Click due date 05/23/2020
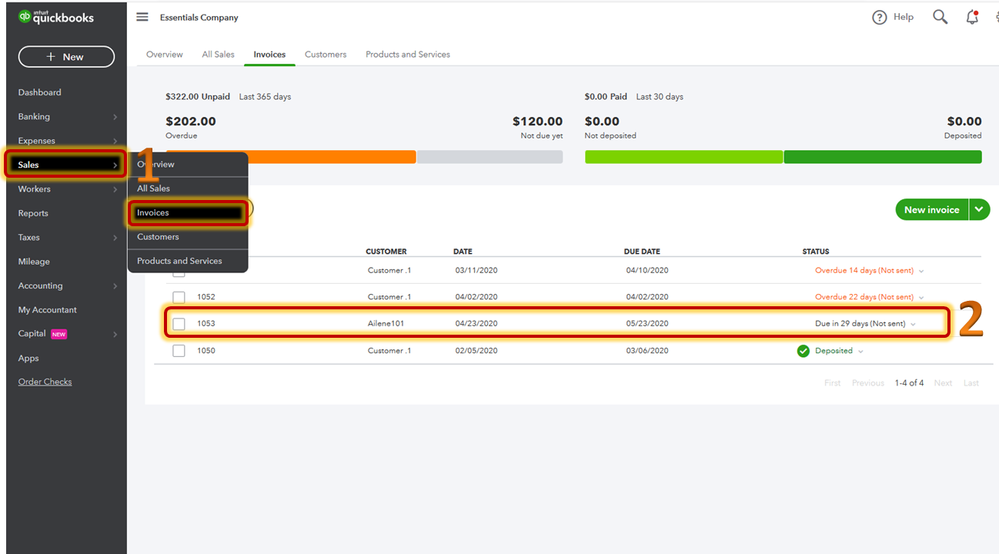This screenshot has width=999, height=554. coord(647,323)
